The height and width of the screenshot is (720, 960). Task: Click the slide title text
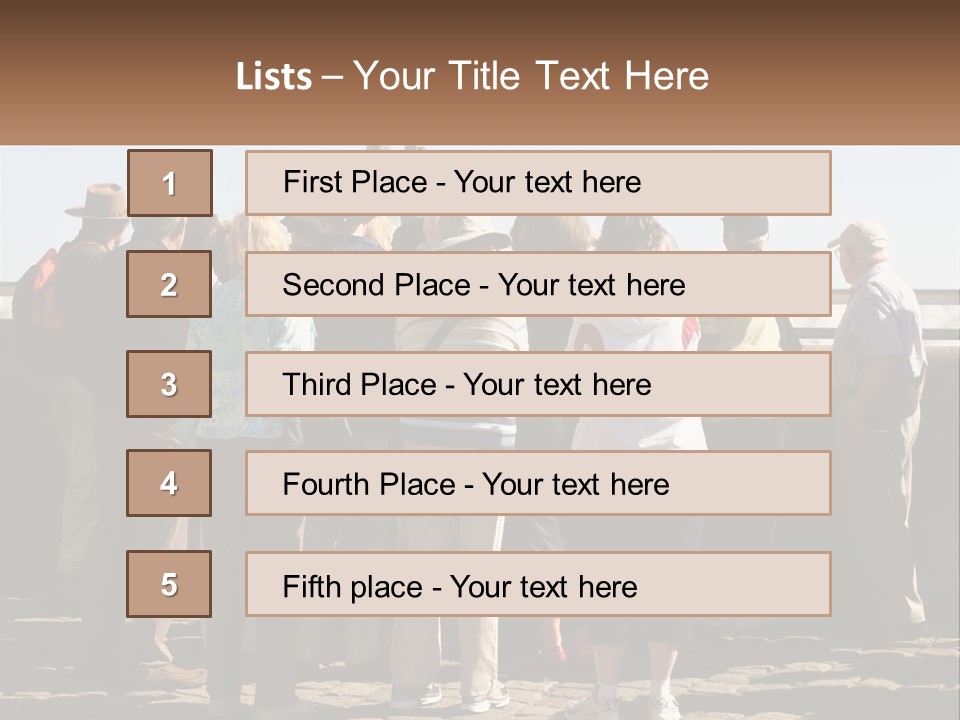point(472,76)
